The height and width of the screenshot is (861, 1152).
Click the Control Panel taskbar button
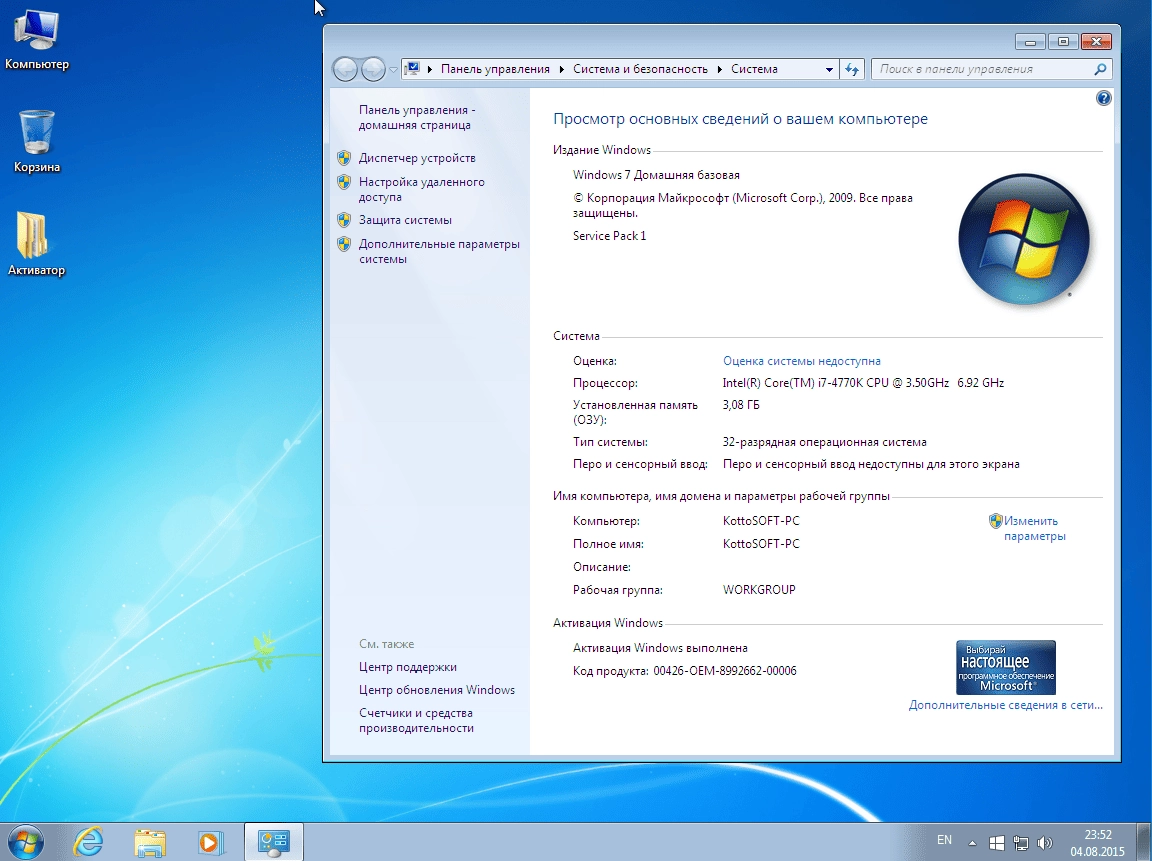click(x=273, y=842)
